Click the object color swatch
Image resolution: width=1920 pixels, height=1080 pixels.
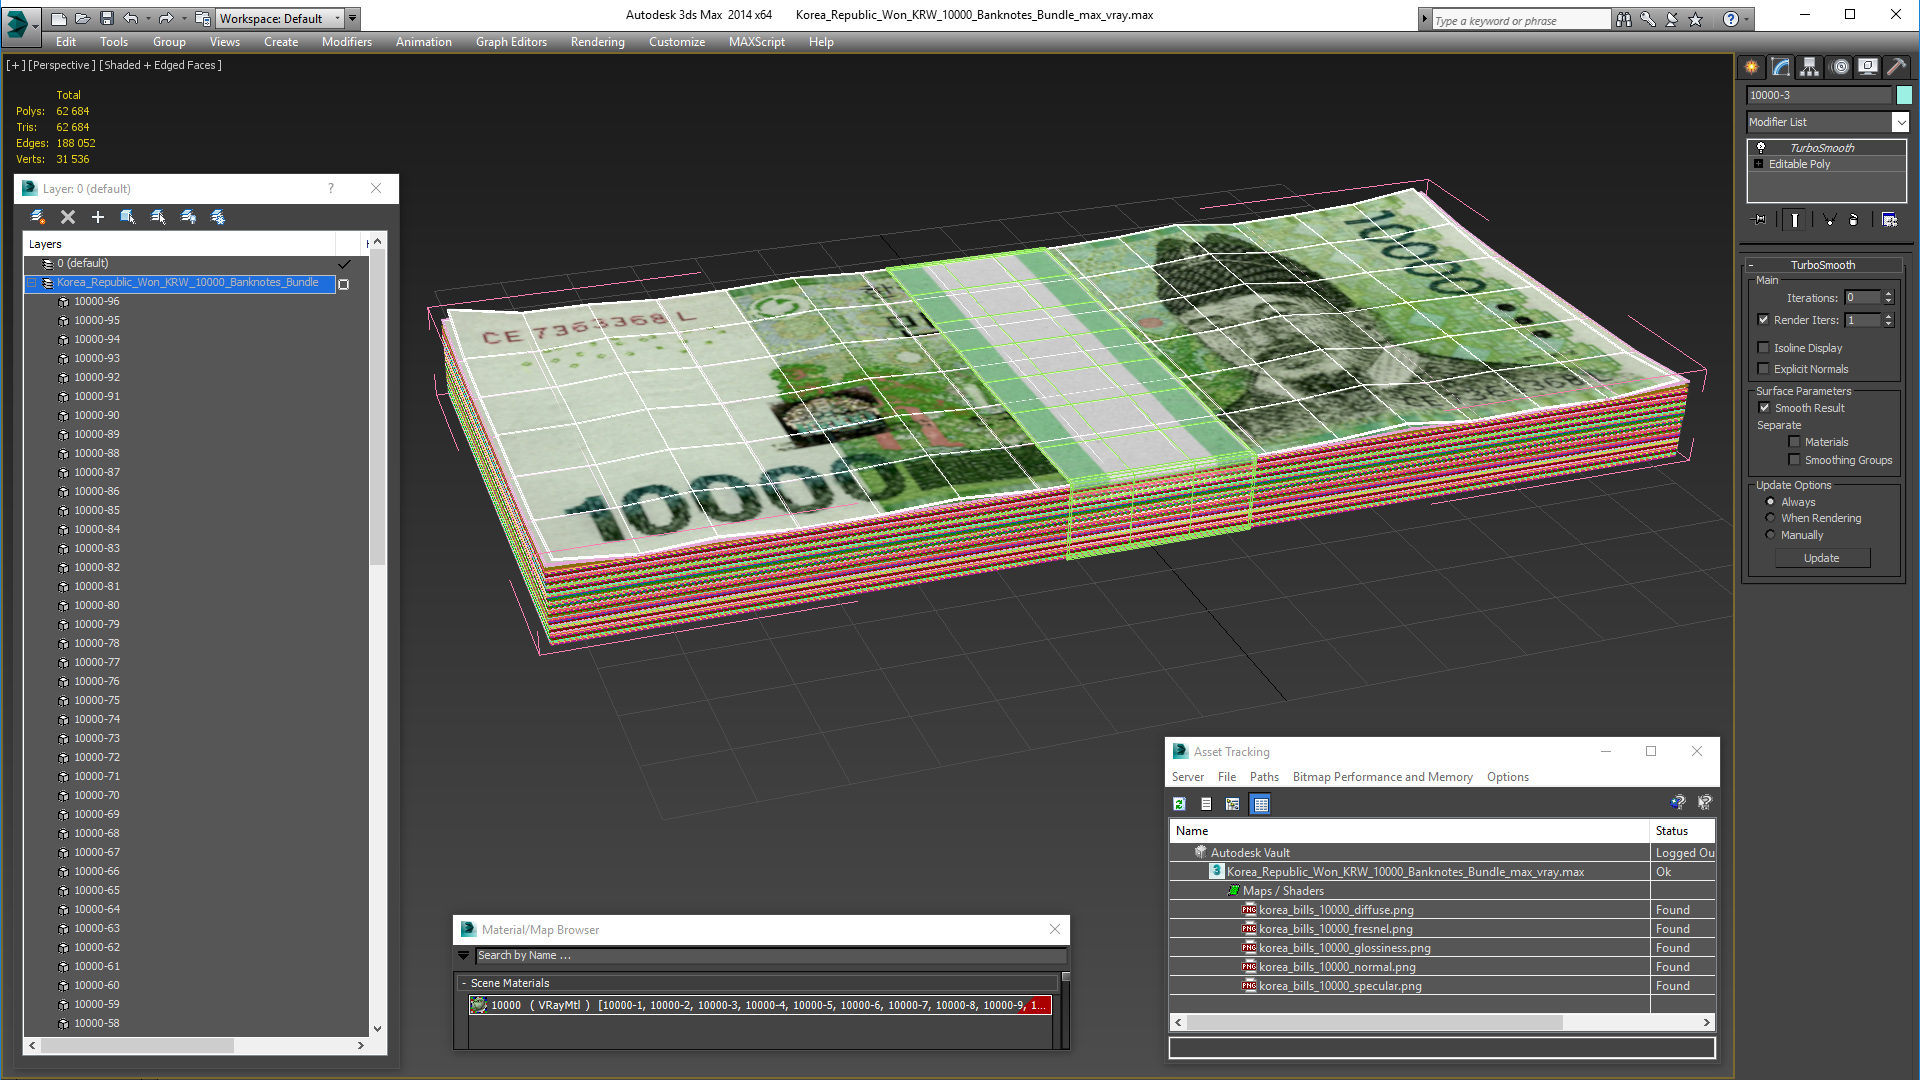1904,95
